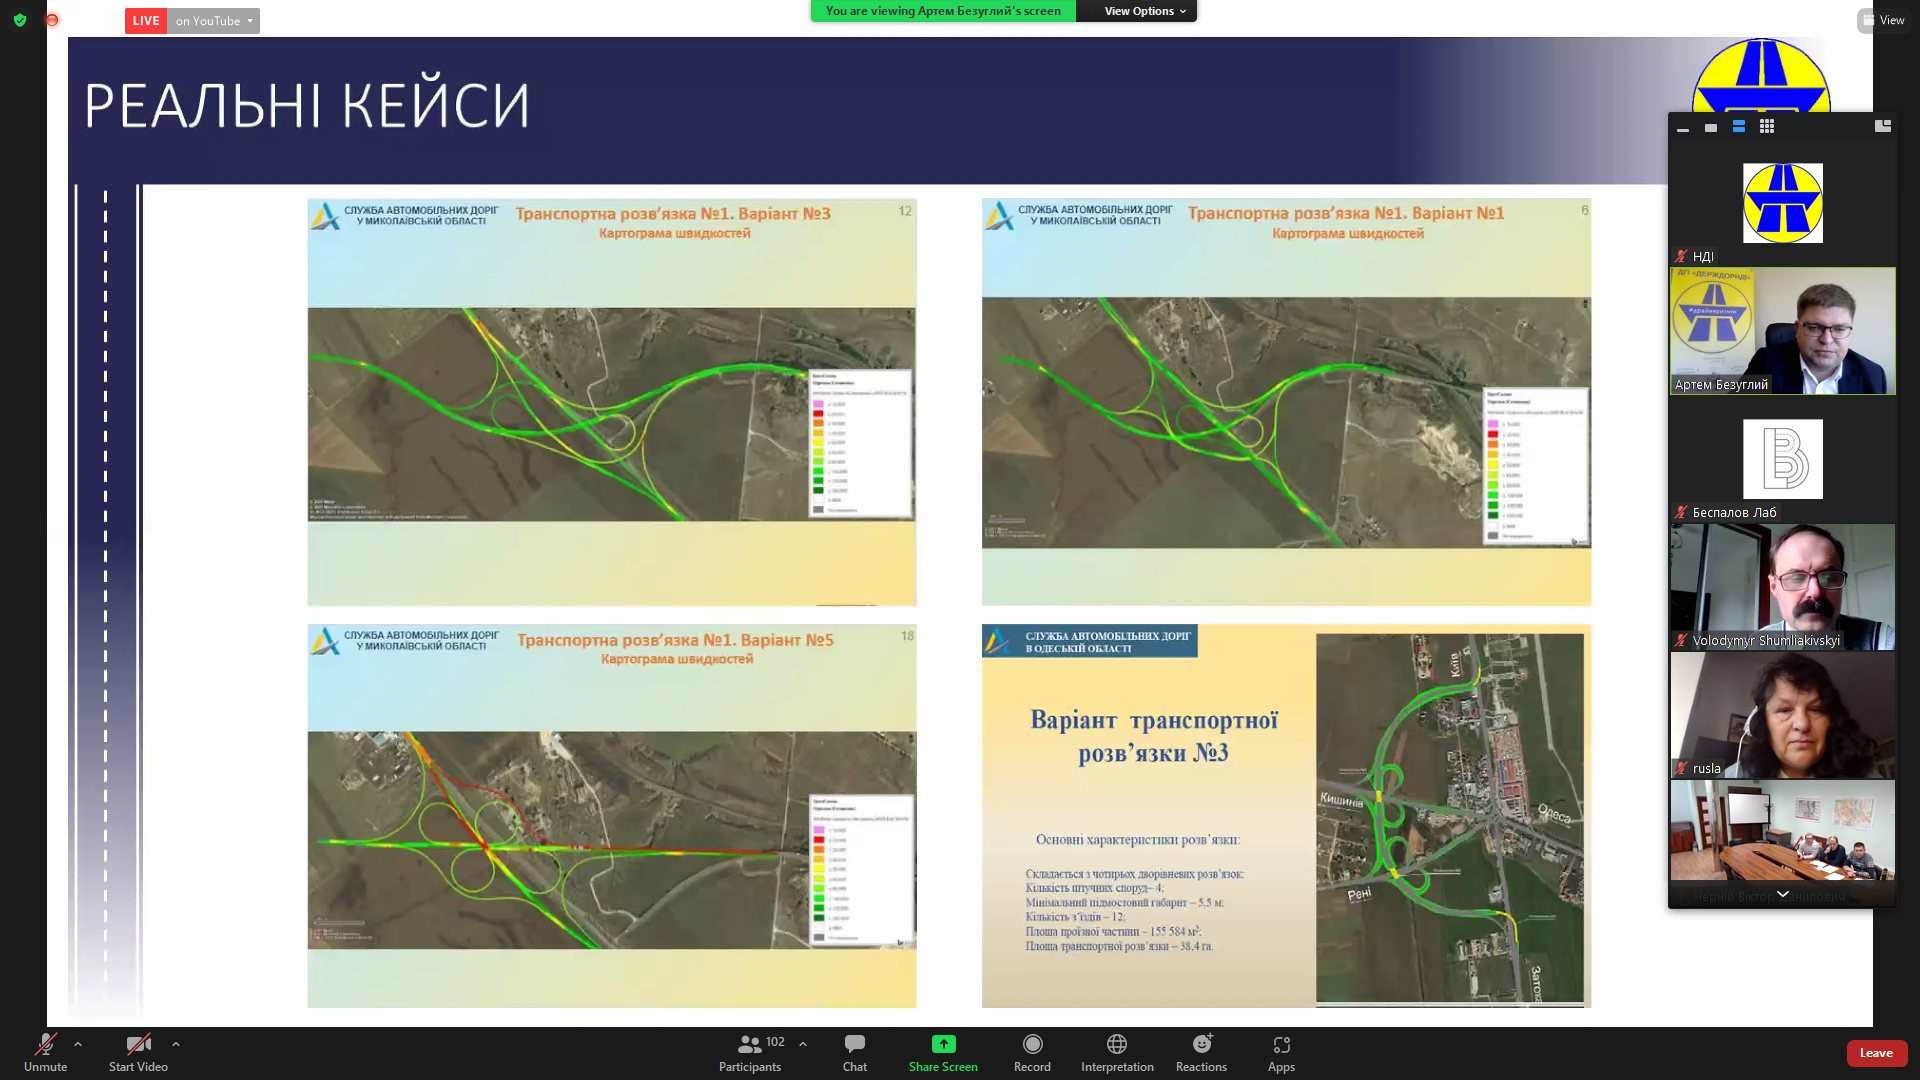
Task: Show only the active speaker thumbnail
Action: coord(1711,127)
